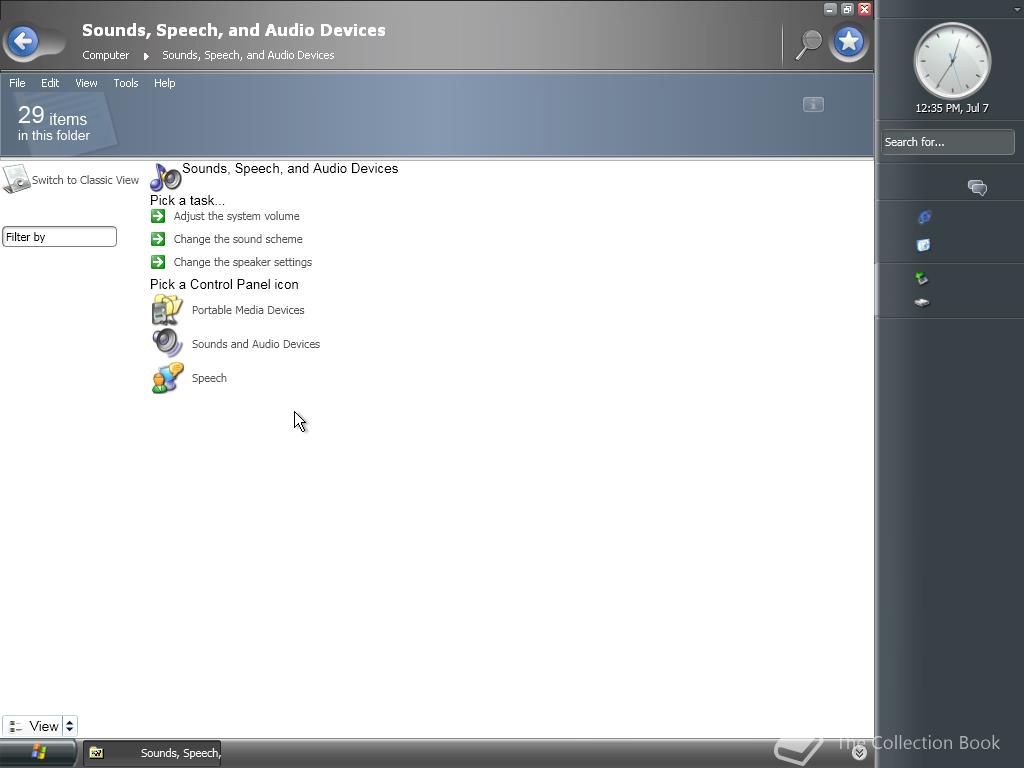1024x768 pixels.
Task: Click into the Search for... box
Action: click(x=948, y=142)
